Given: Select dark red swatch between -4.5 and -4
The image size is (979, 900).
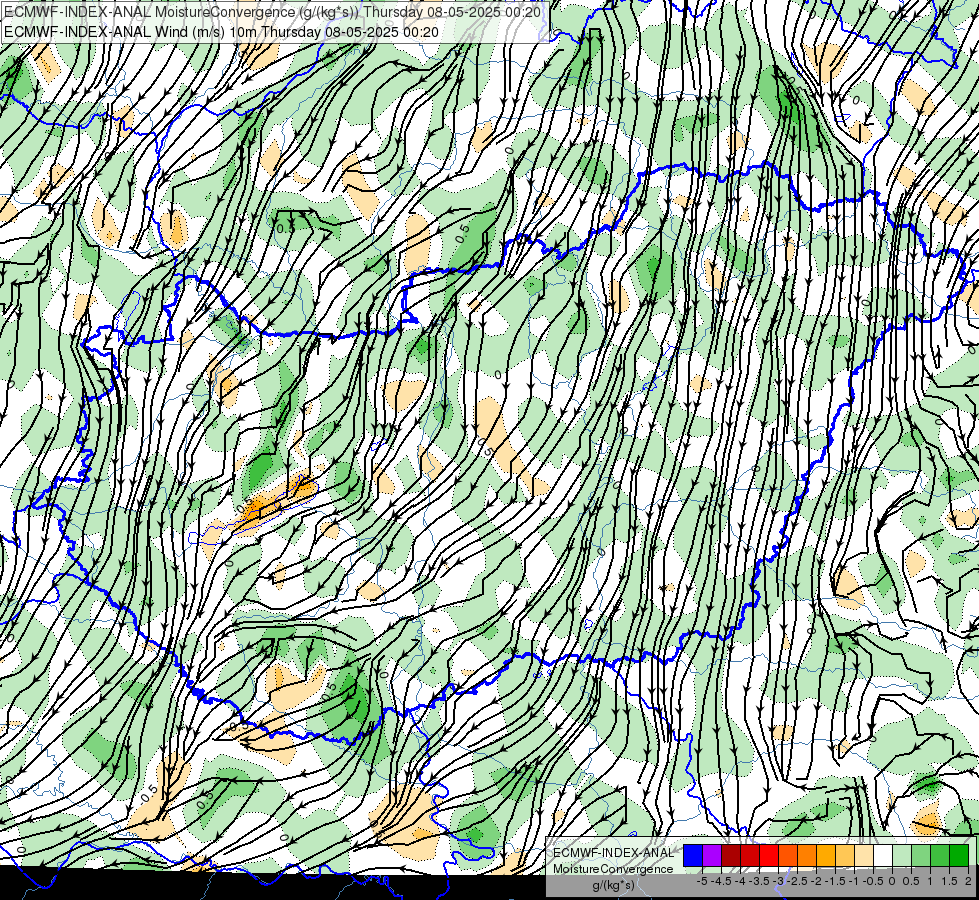Looking at the screenshot, I should (x=731, y=855).
